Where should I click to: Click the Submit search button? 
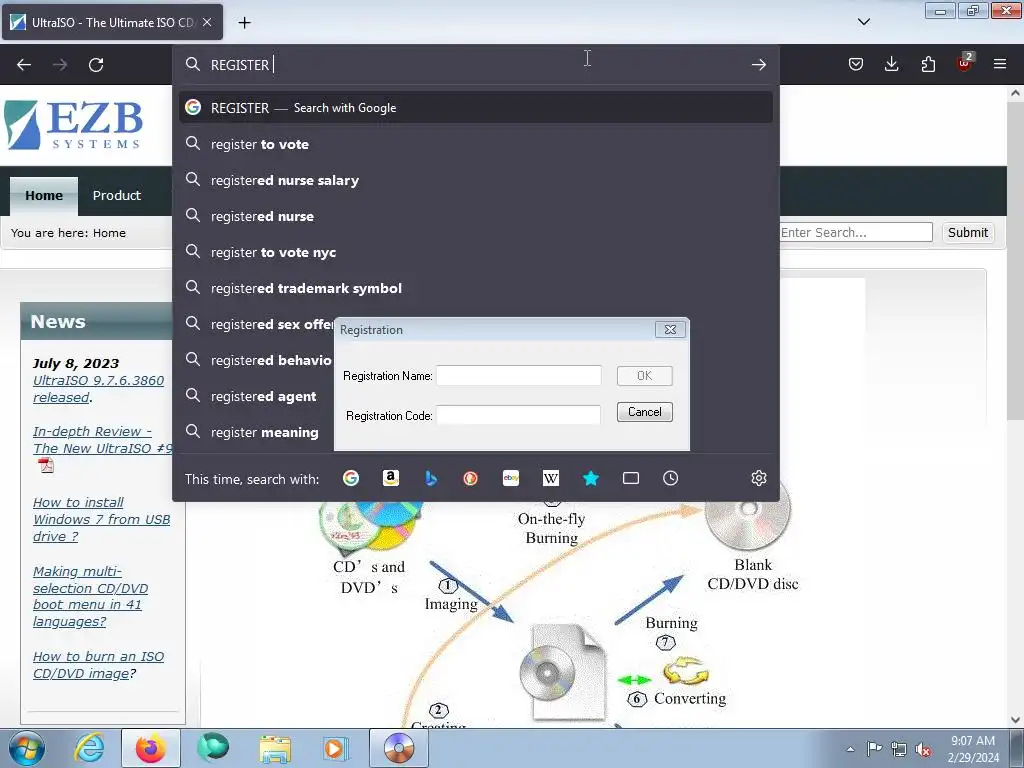click(x=967, y=232)
